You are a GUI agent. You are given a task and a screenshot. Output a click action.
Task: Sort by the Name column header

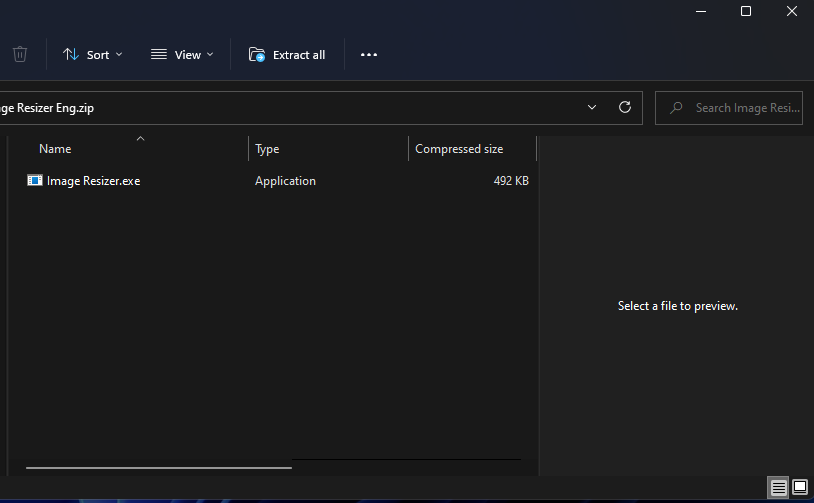point(55,149)
